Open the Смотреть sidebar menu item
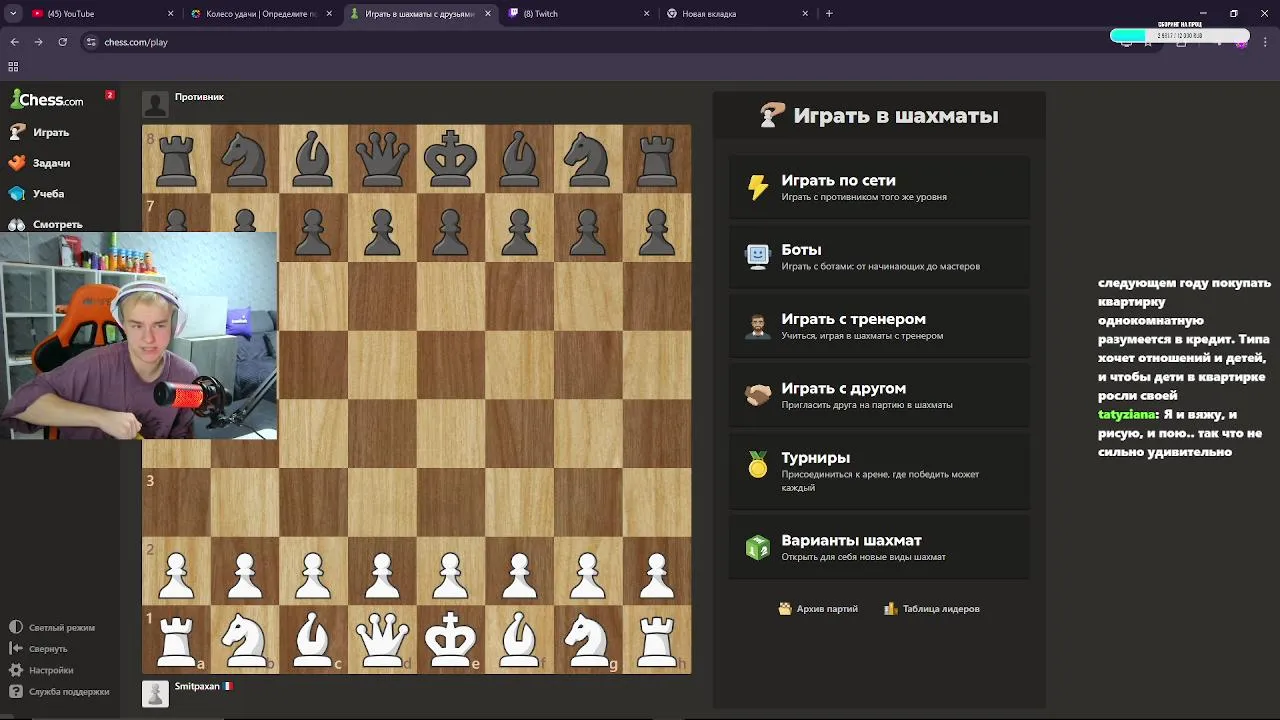Viewport: 1280px width, 720px height. pyautogui.click(x=60, y=224)
